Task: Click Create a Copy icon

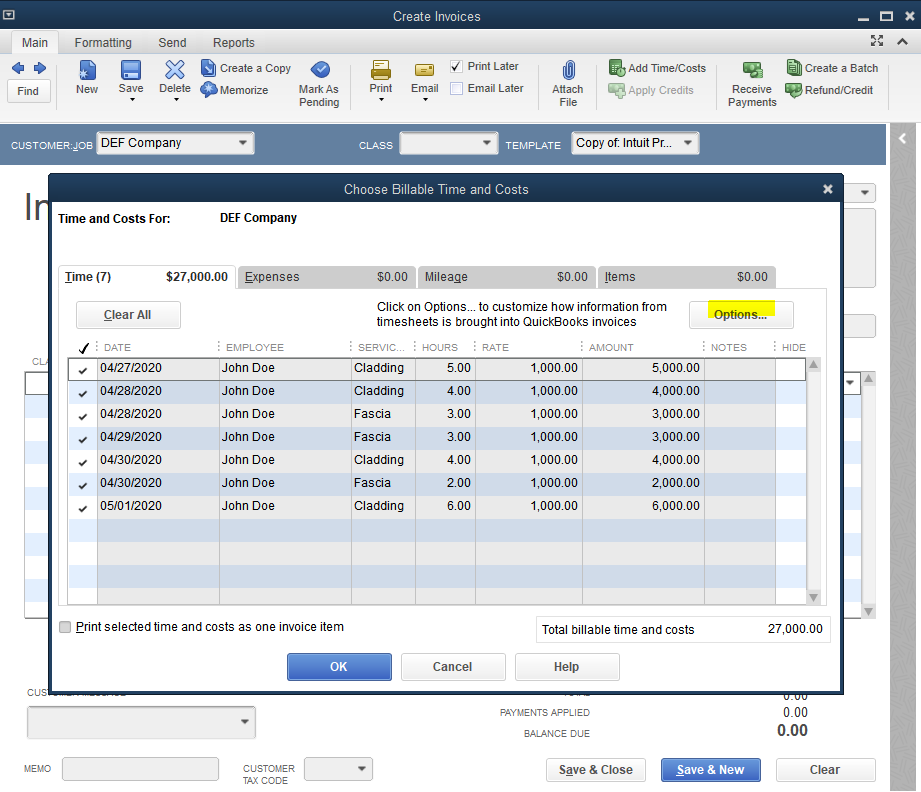Action: tap(209, 68)
